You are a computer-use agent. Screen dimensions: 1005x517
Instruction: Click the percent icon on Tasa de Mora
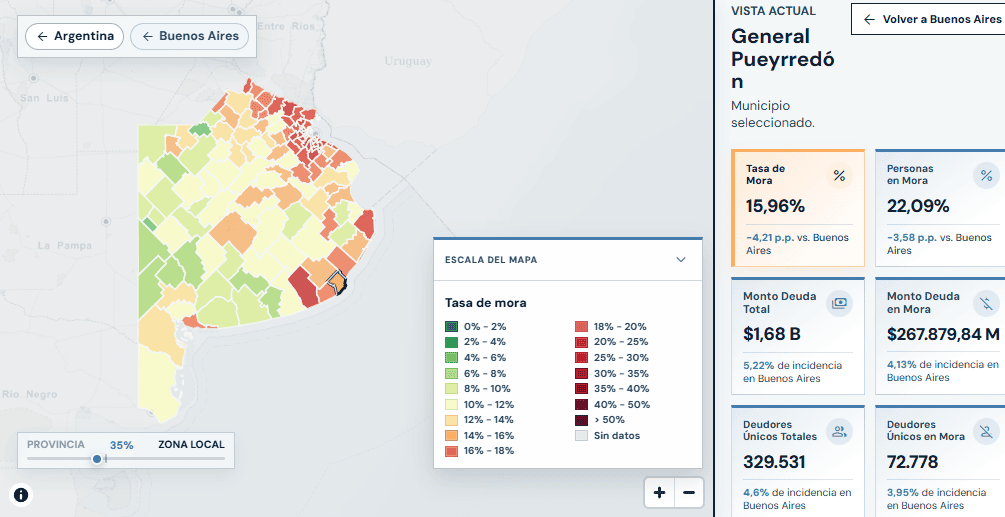tap(839, 176)
